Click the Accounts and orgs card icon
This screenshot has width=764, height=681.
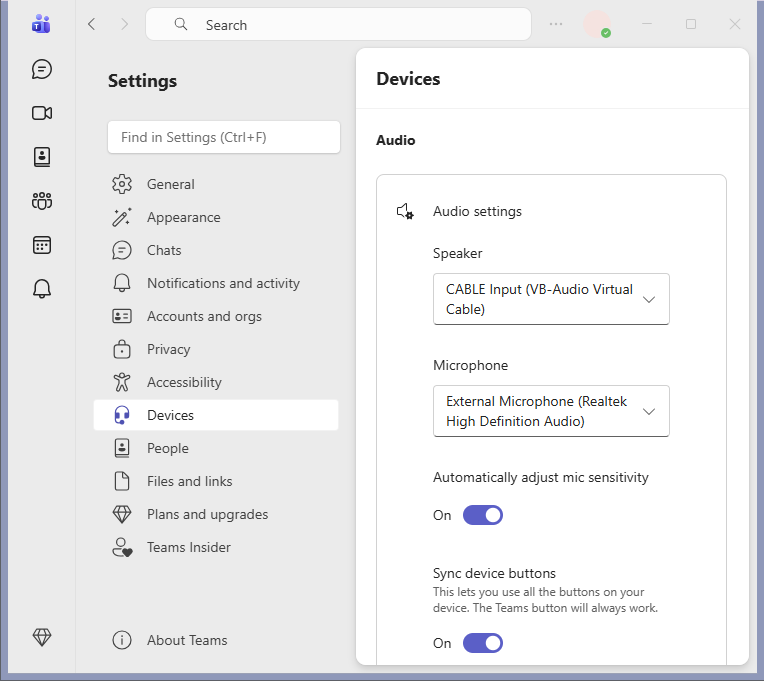[122, 316]
